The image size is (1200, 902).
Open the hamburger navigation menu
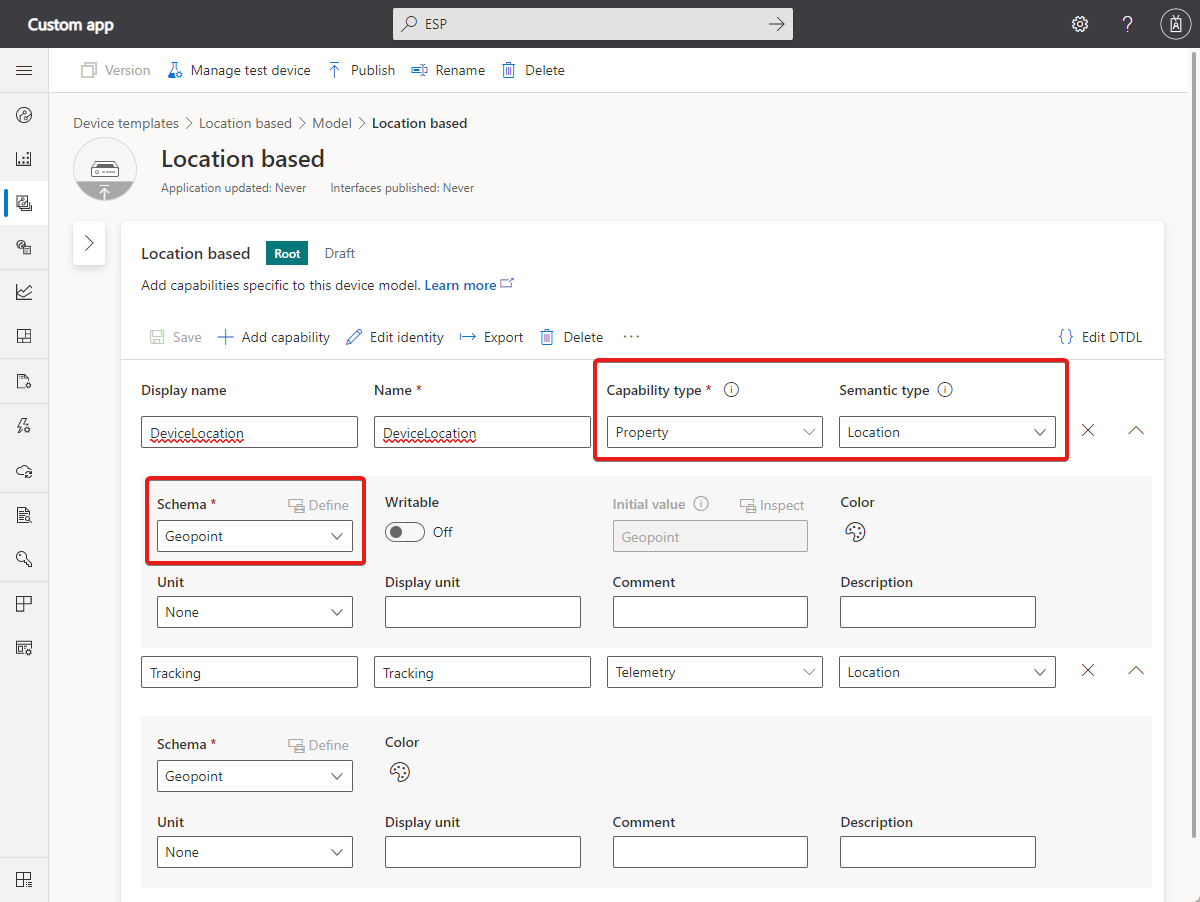[x=24, y=70]
